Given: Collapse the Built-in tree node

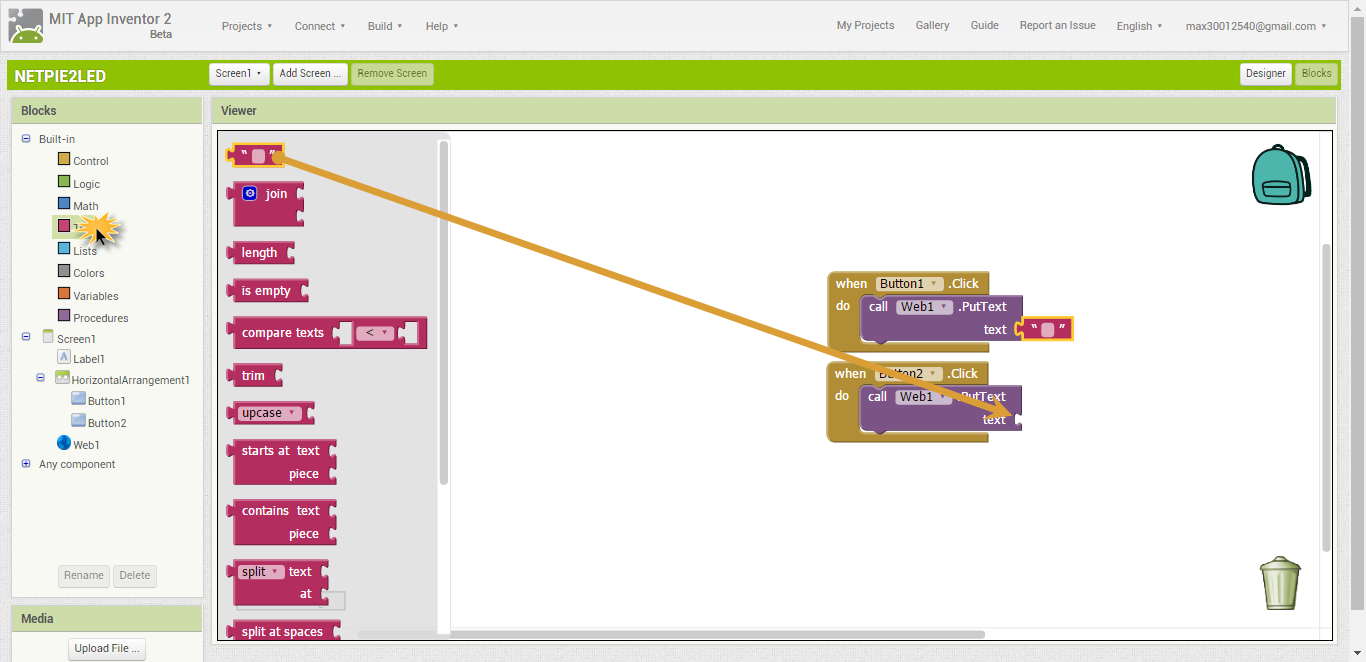Looking at the screenshot, I should [x=26, y=139].
